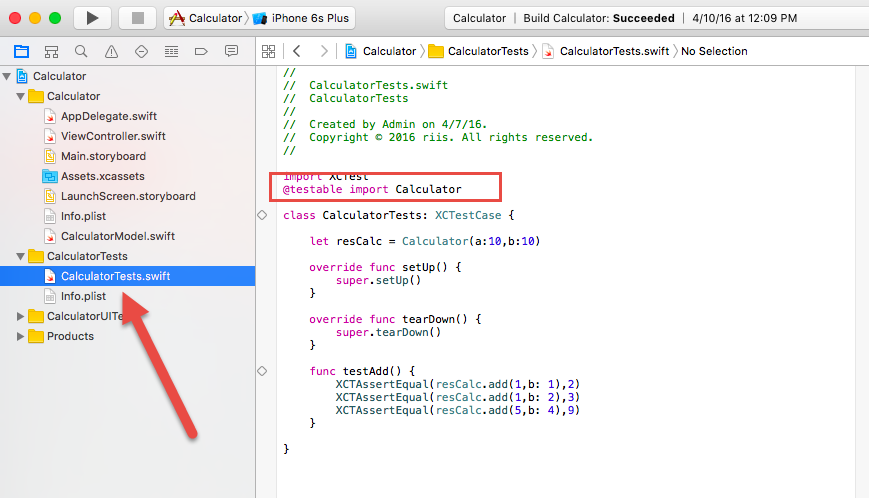Run testAdd test via gutter diamond

[262, 371]
